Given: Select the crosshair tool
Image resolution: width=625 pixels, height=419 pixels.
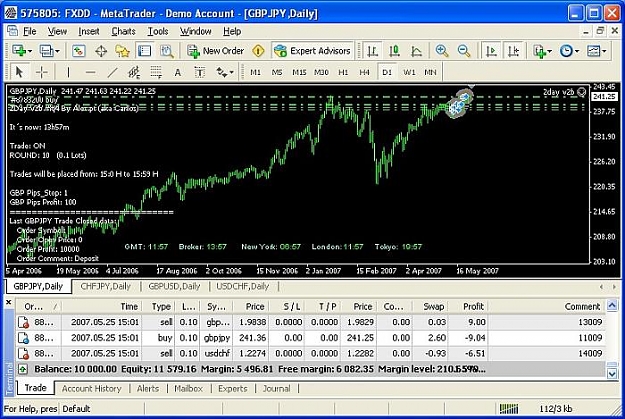Looking at the screenshot, I should [x=41, y=72].
